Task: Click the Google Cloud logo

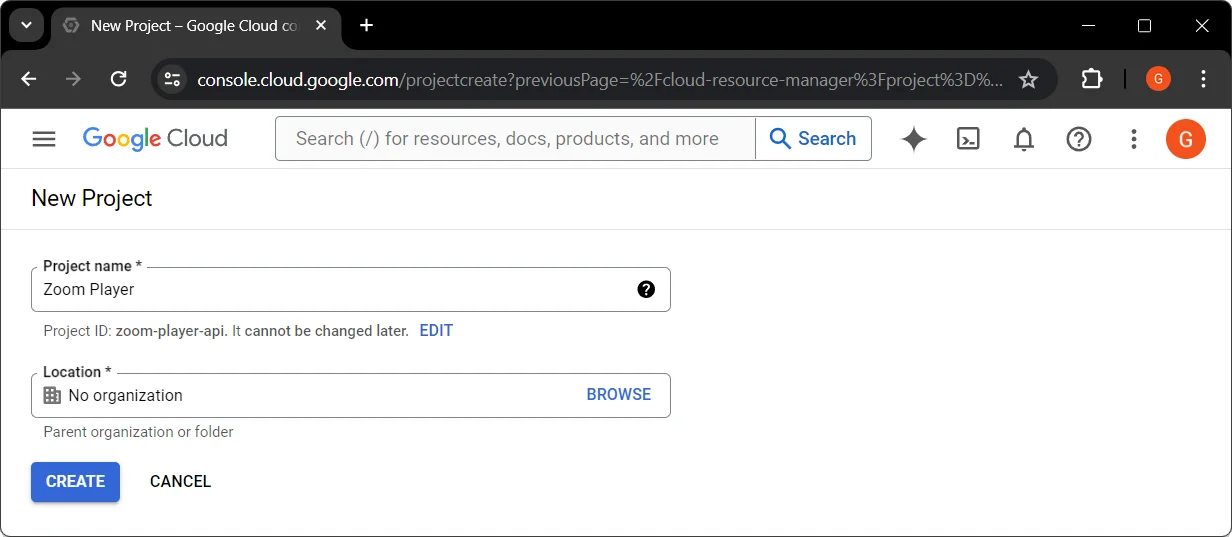Action: pos(155,139)
